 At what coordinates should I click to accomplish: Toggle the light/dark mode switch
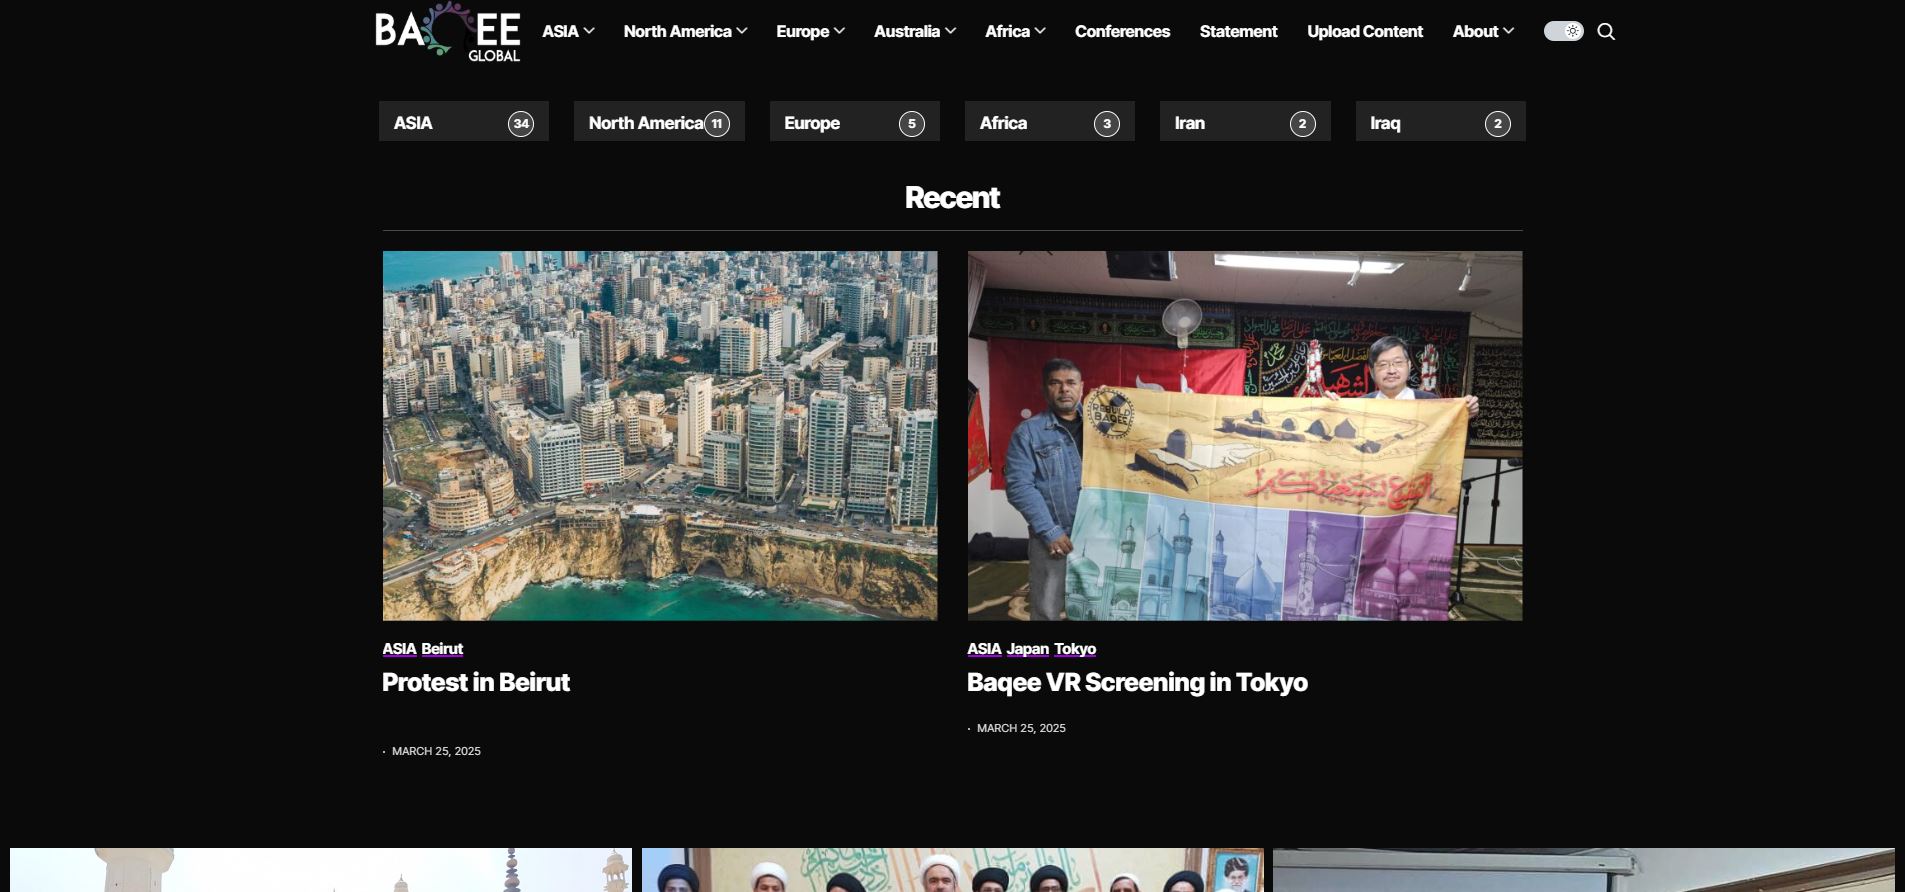click(1563, 32)
